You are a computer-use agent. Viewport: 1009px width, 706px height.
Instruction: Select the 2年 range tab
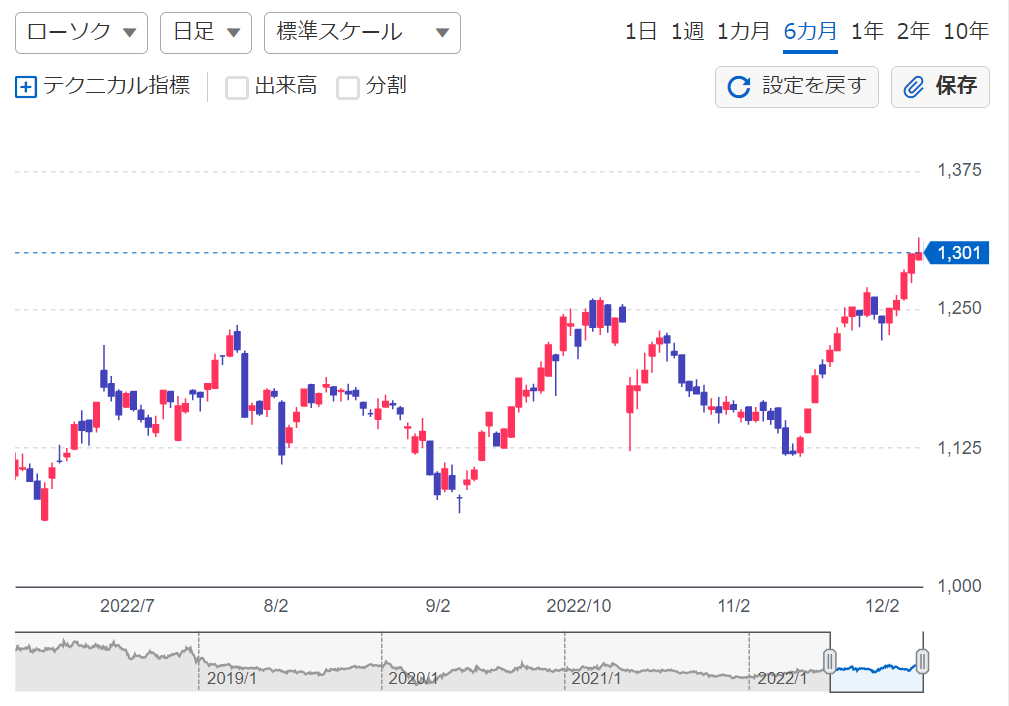tap(913, 31)
